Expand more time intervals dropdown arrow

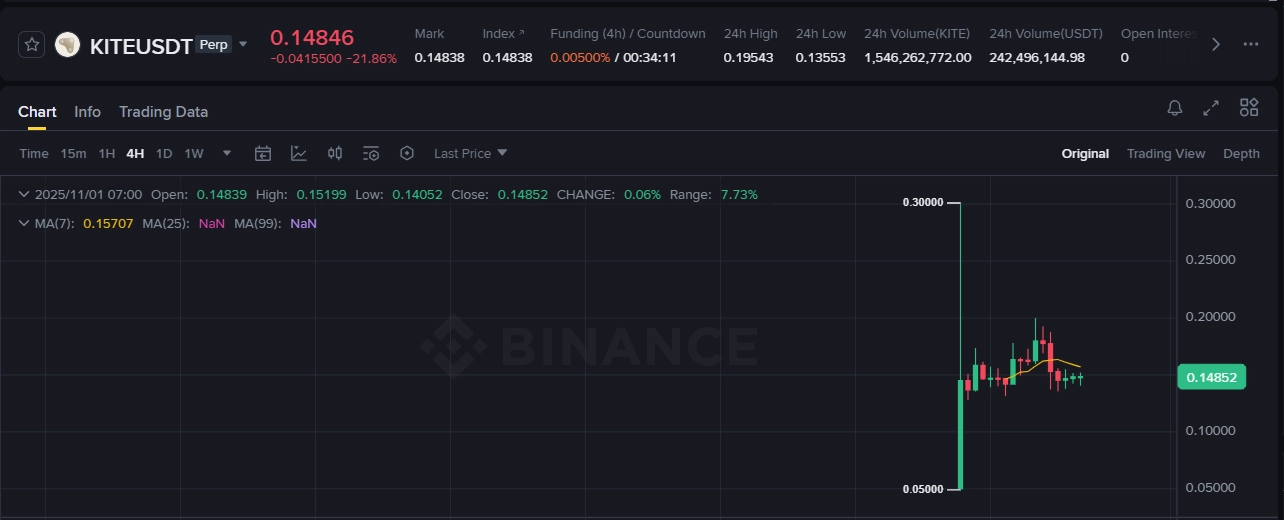227,153
